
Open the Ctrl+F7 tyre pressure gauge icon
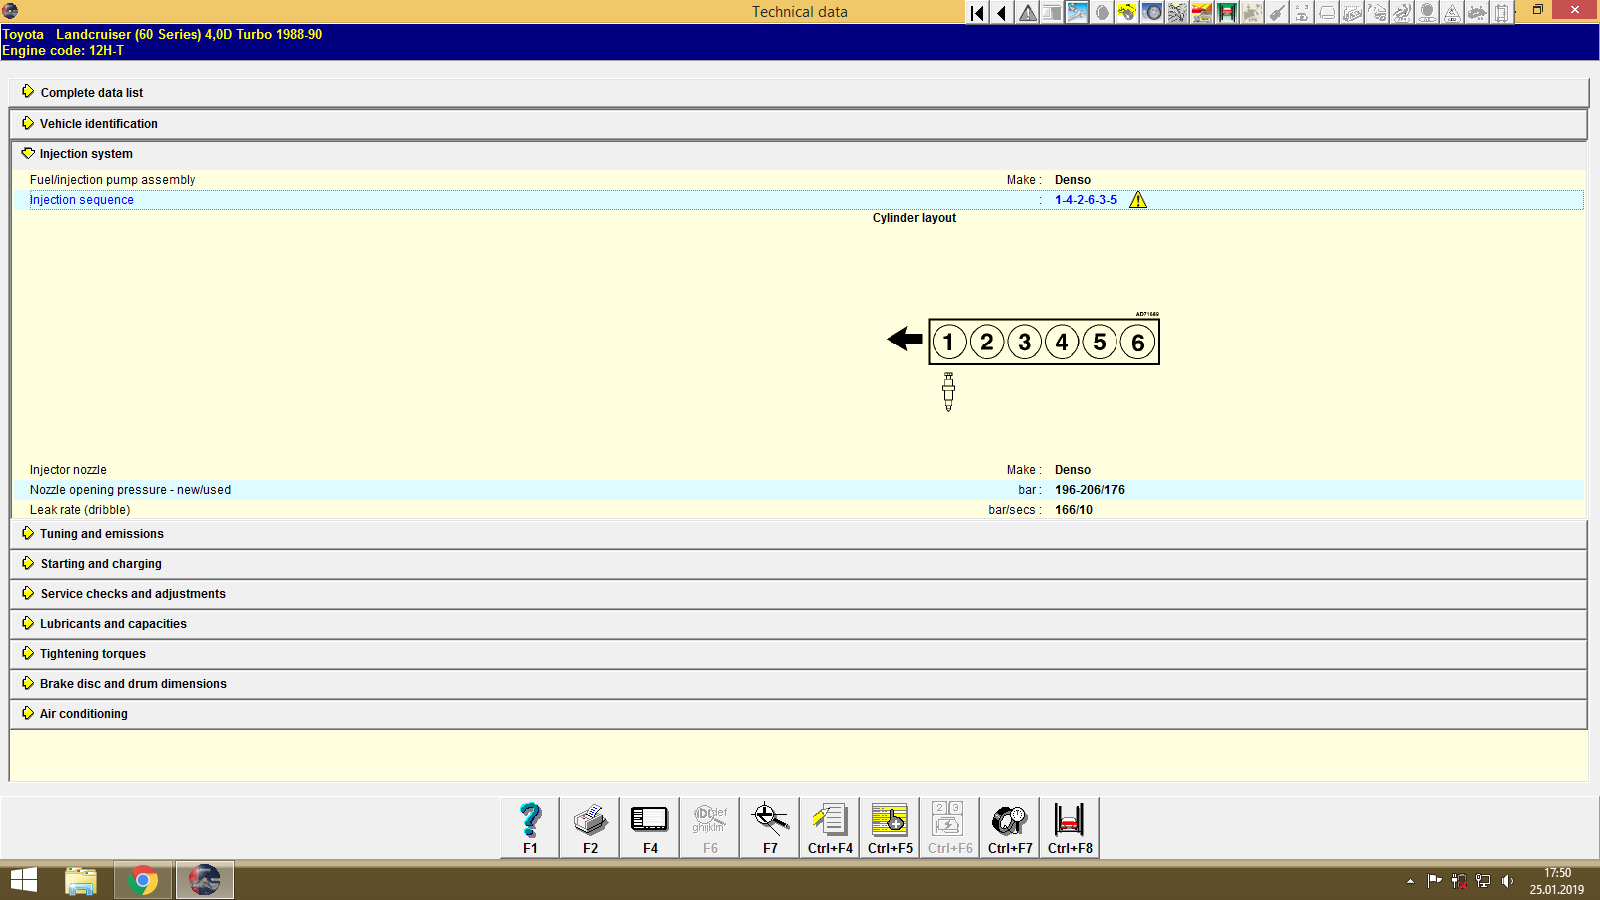(1010, 827)
